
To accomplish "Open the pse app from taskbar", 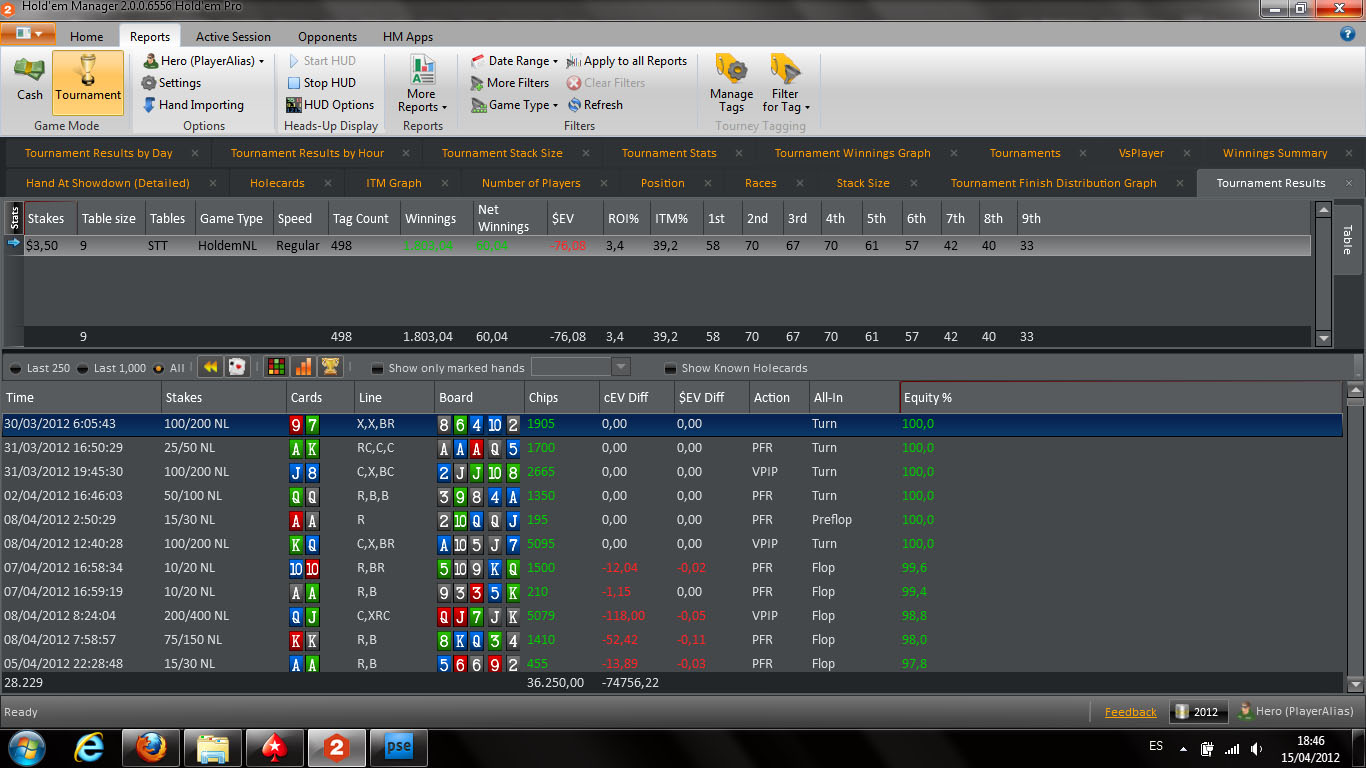I will (398, 747).
